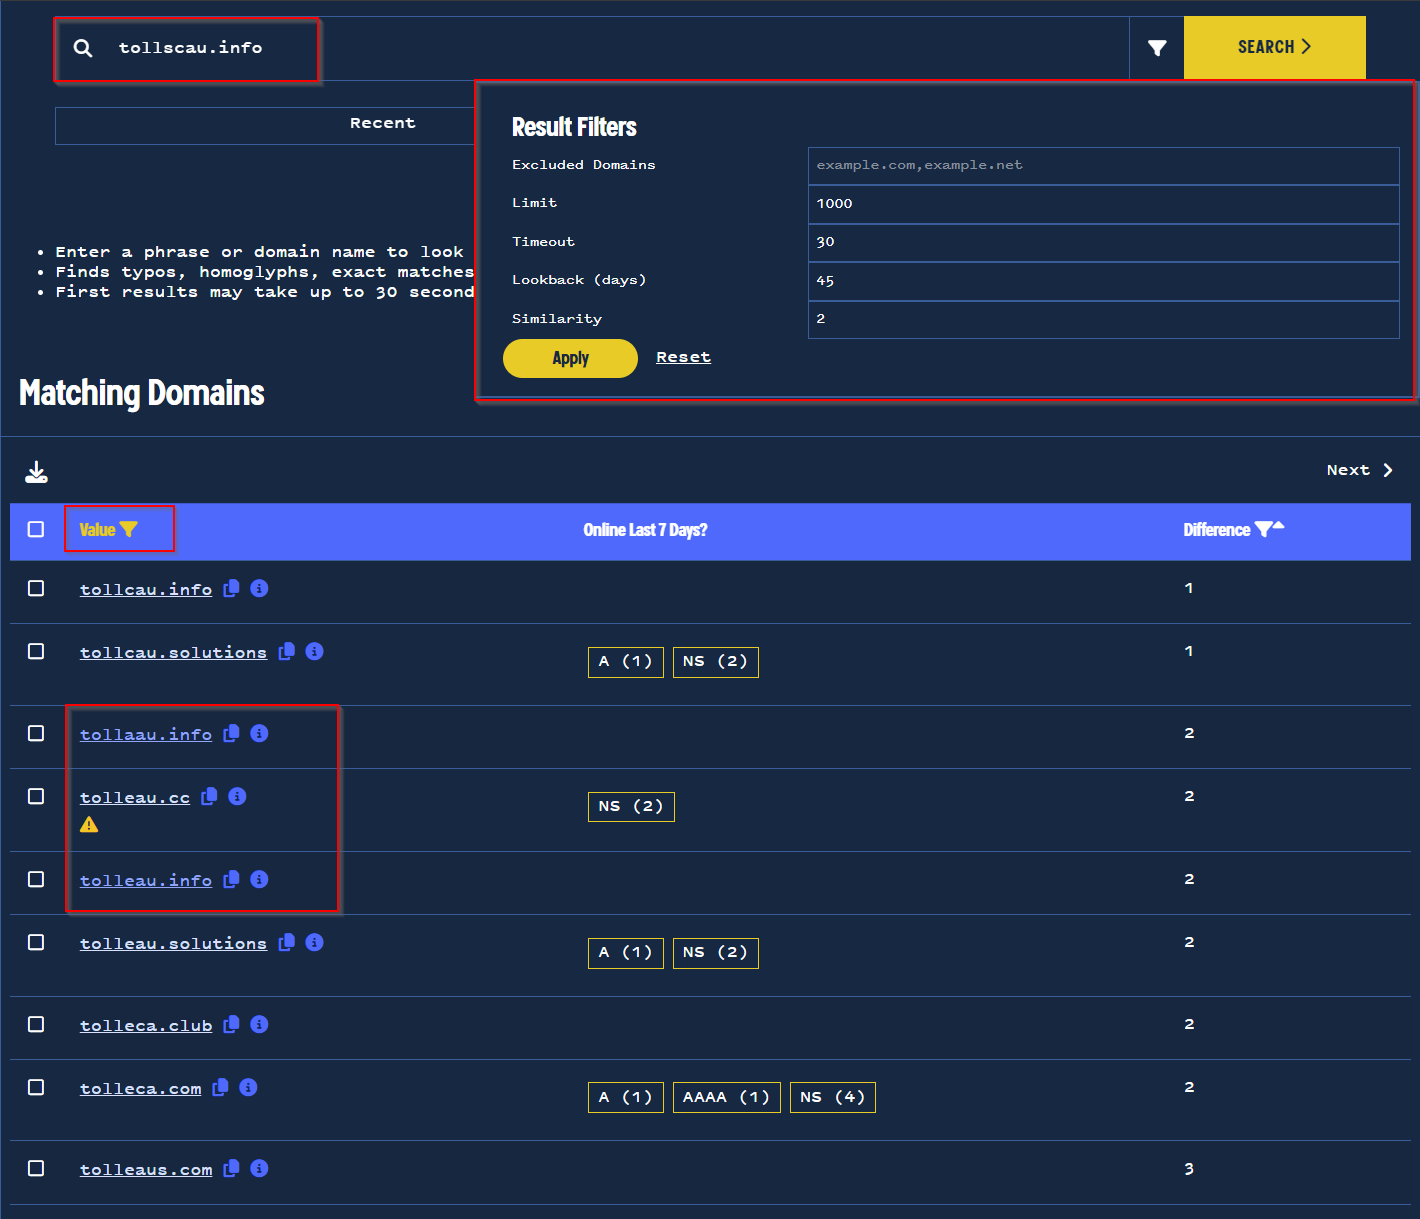Show info for tollcau.info
The image size is (1420, 1219).
259,588
